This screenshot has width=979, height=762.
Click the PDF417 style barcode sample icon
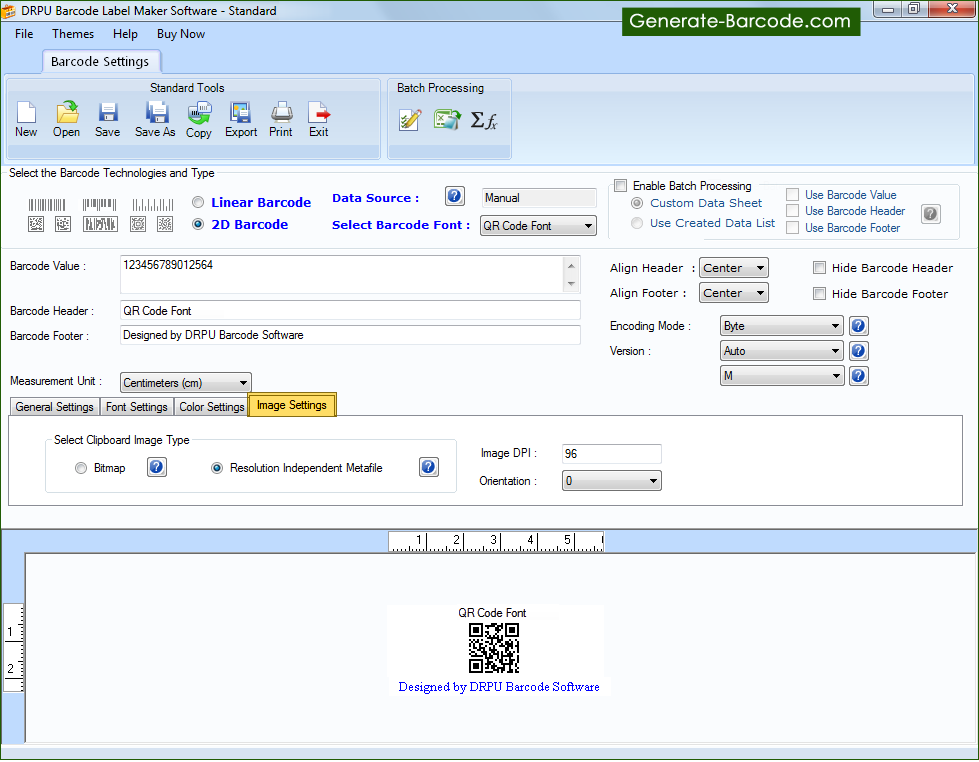tap(100, 224)
